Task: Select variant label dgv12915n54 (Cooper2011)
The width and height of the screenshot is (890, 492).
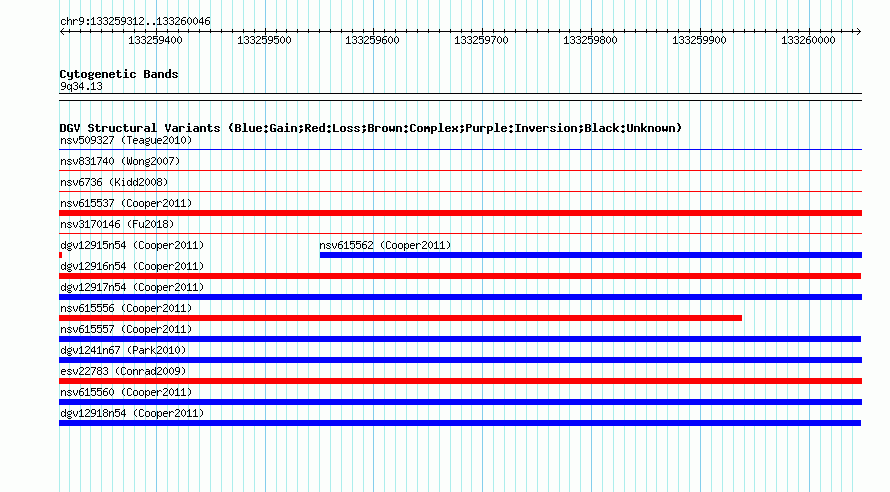Action: point(132,245)
